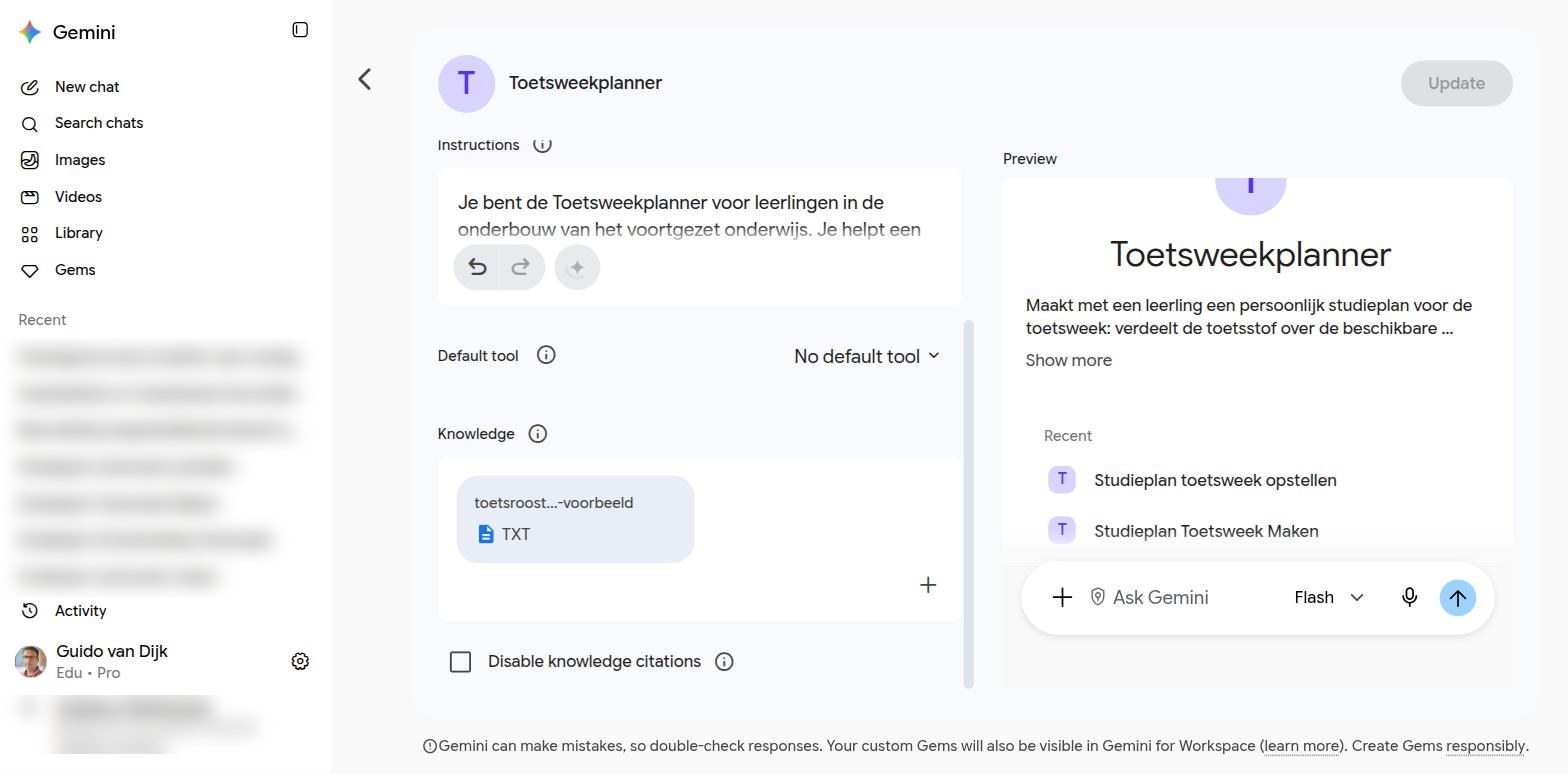Click the location pin icon in prompt box
Image resolution: width=1568 pixels, height=774 pixels.
(x=1097, y=597)
